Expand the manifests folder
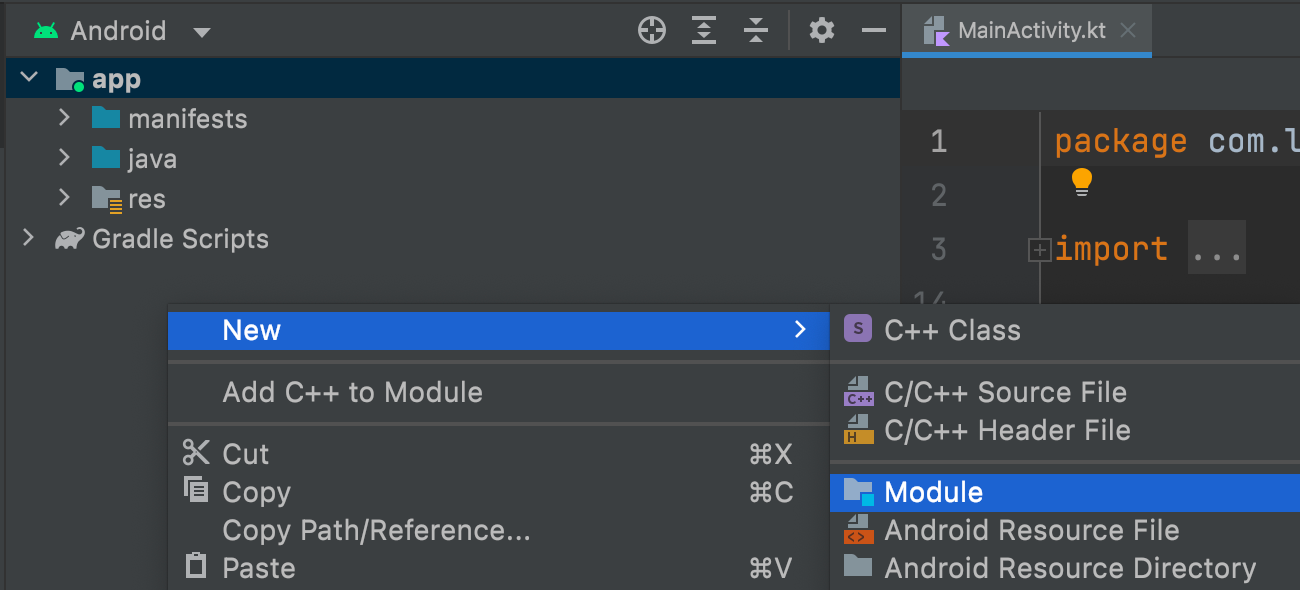1300x590 pixels. (x=65, y=118)
